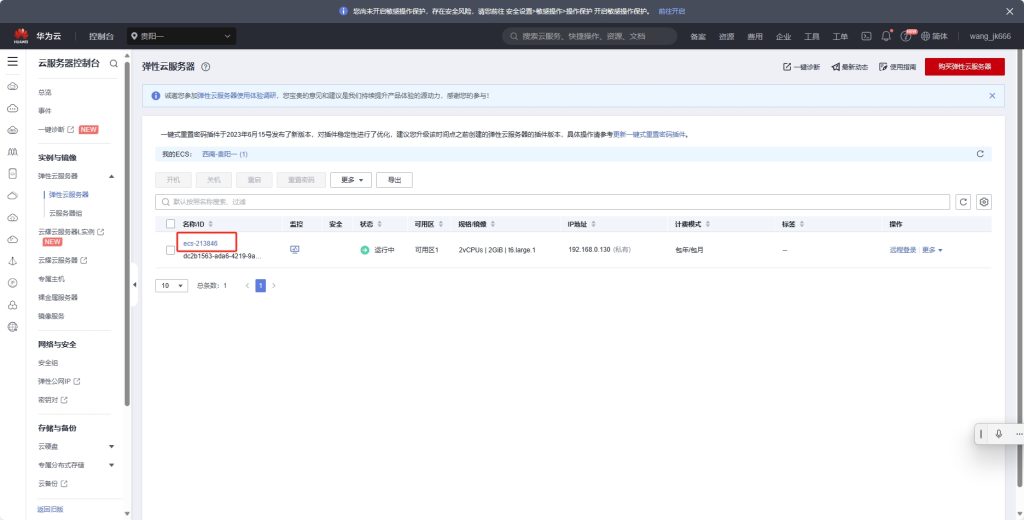Click 购买弹性云服务器 red button
The height and width of the screenshot is (520, 1024).
[965, 67]
